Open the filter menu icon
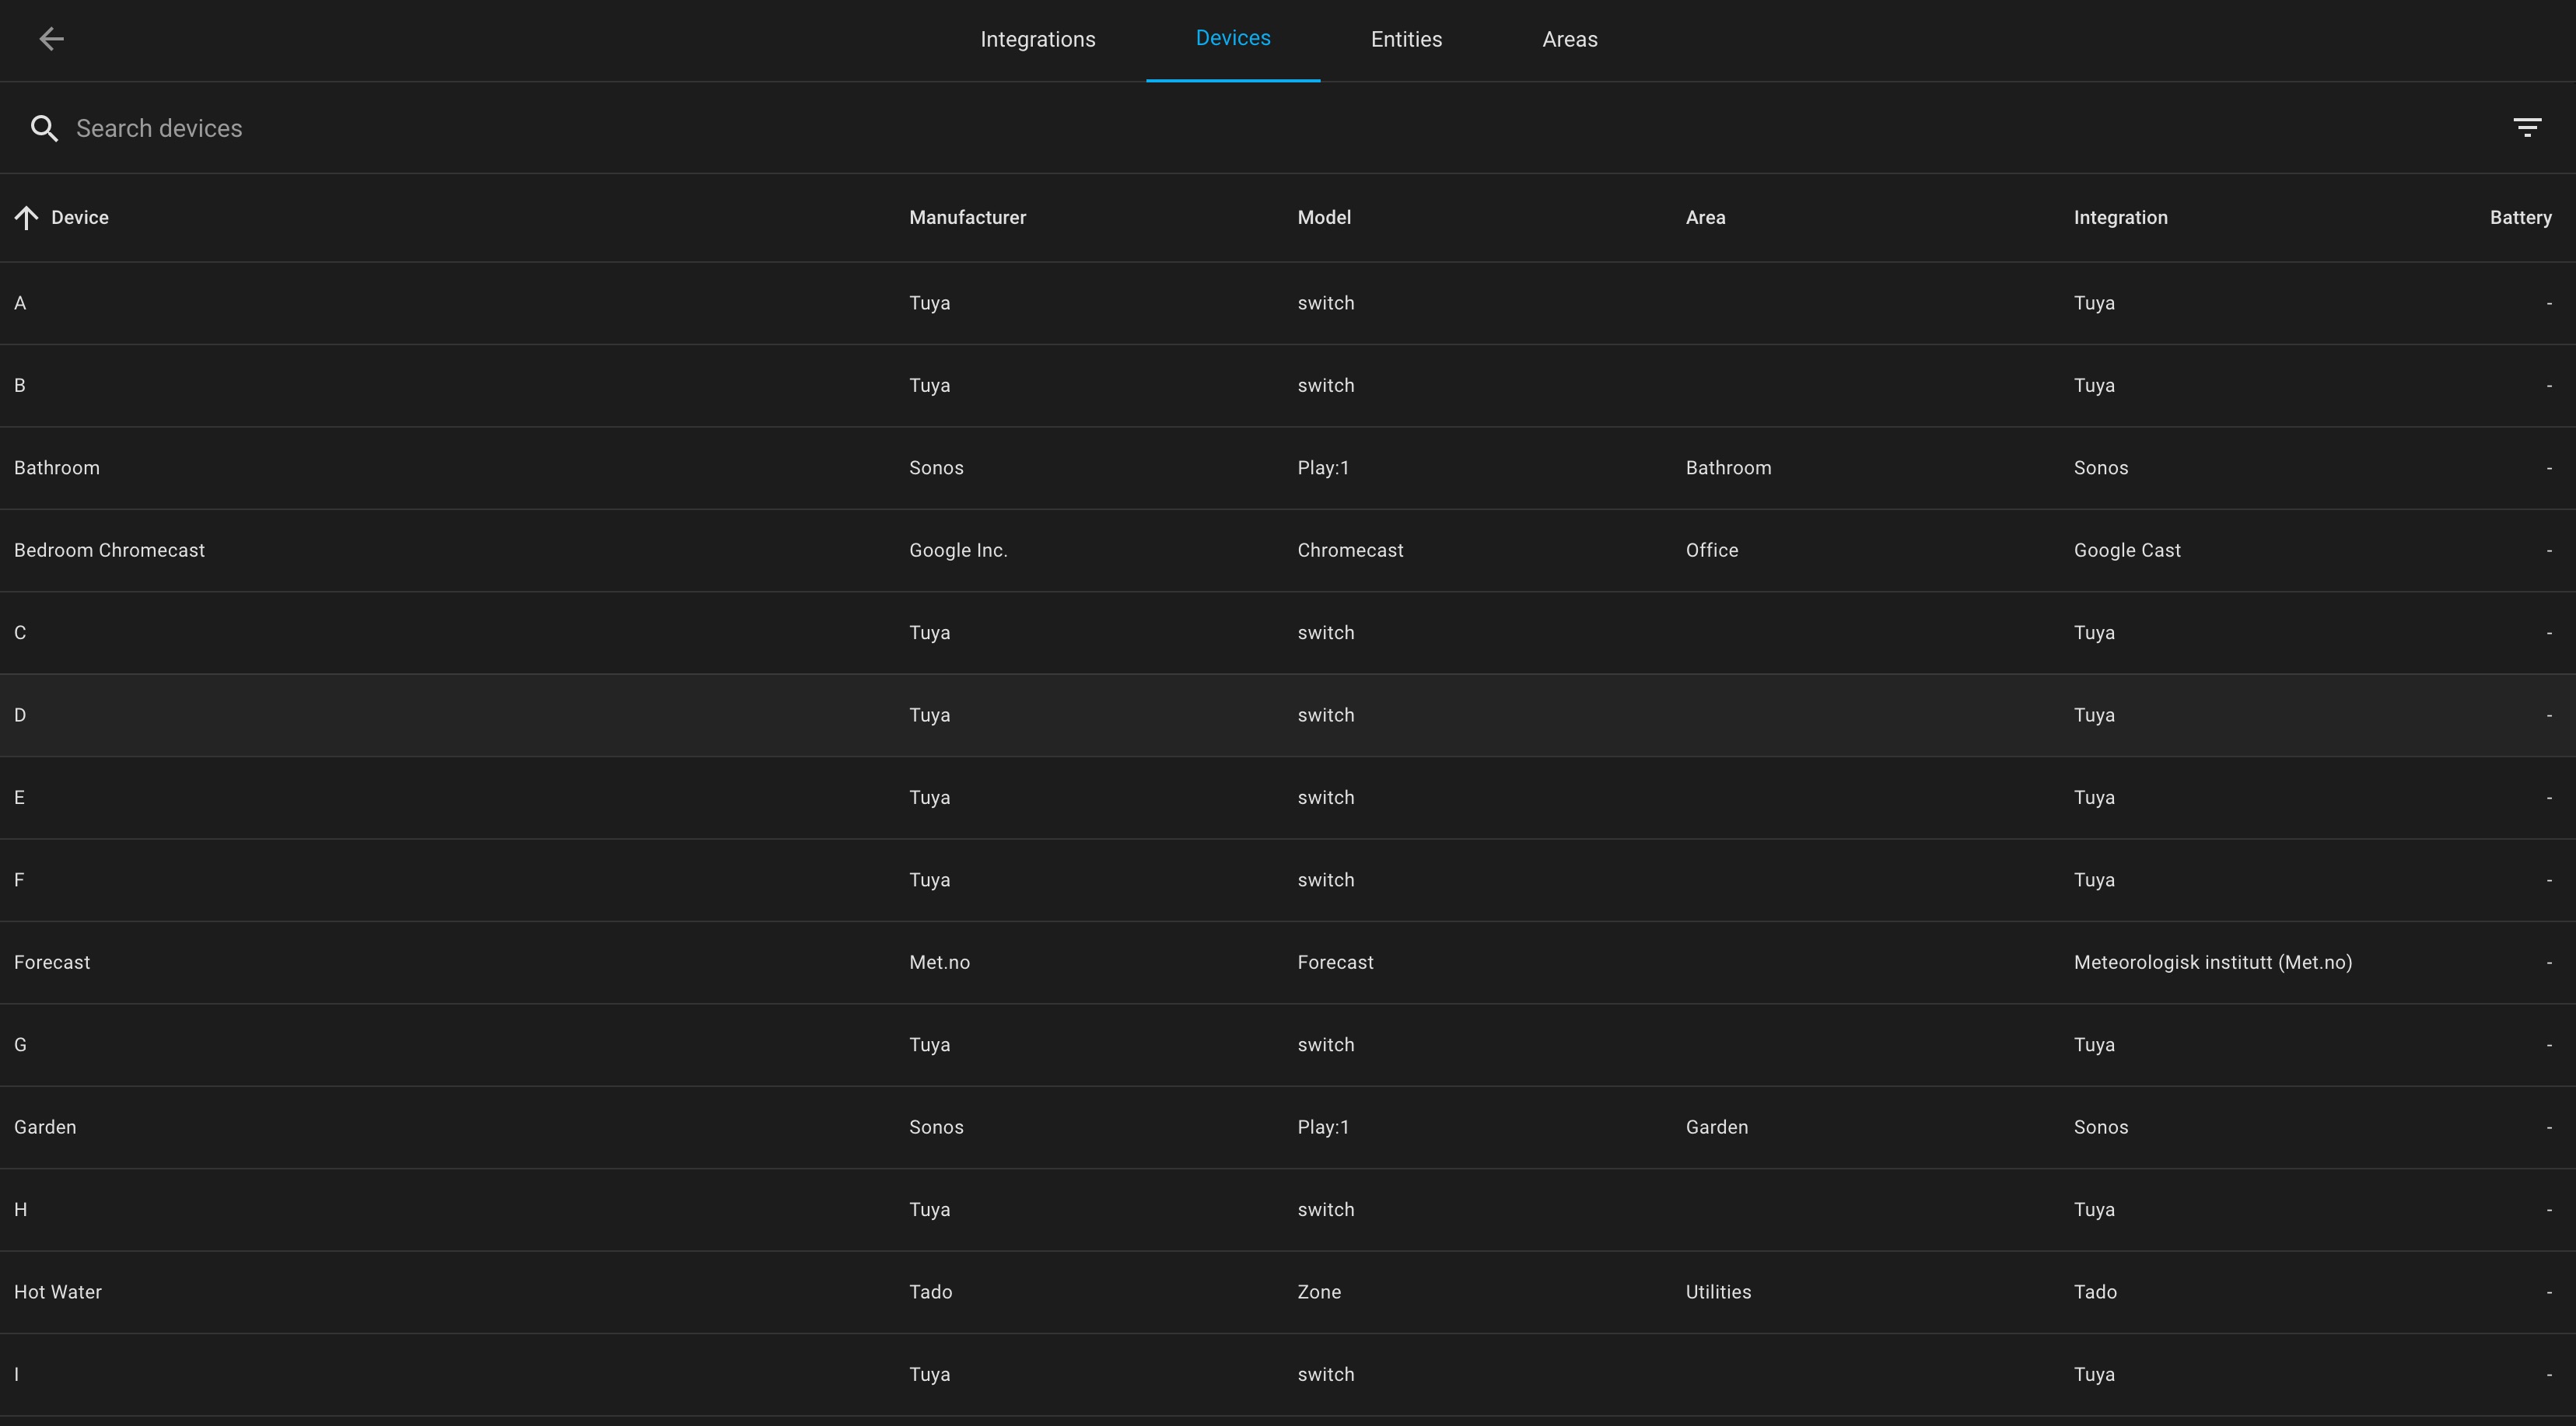2576x1426 pixels. coord(2527,127)
